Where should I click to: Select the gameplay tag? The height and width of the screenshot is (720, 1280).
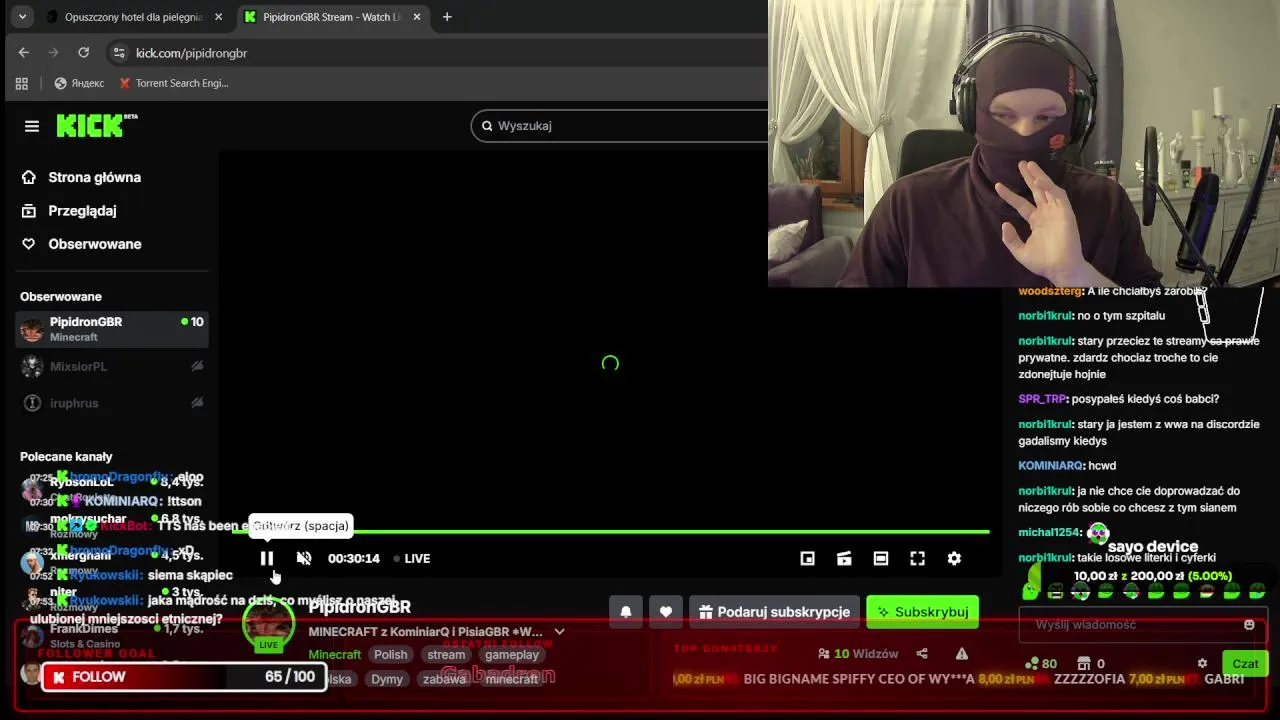[x=512, y=655]
